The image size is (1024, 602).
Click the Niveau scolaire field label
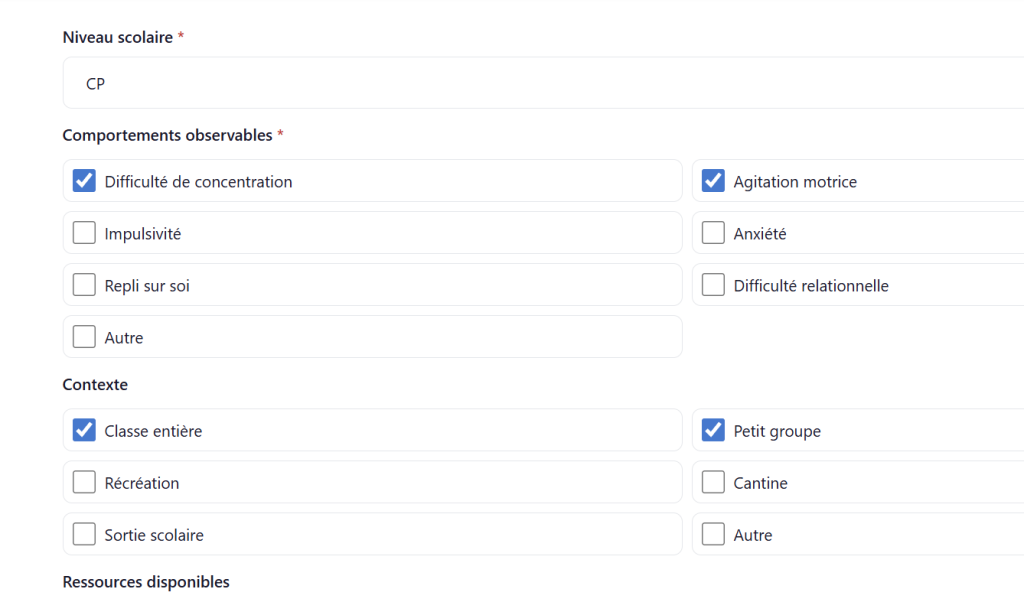point(117,37)
